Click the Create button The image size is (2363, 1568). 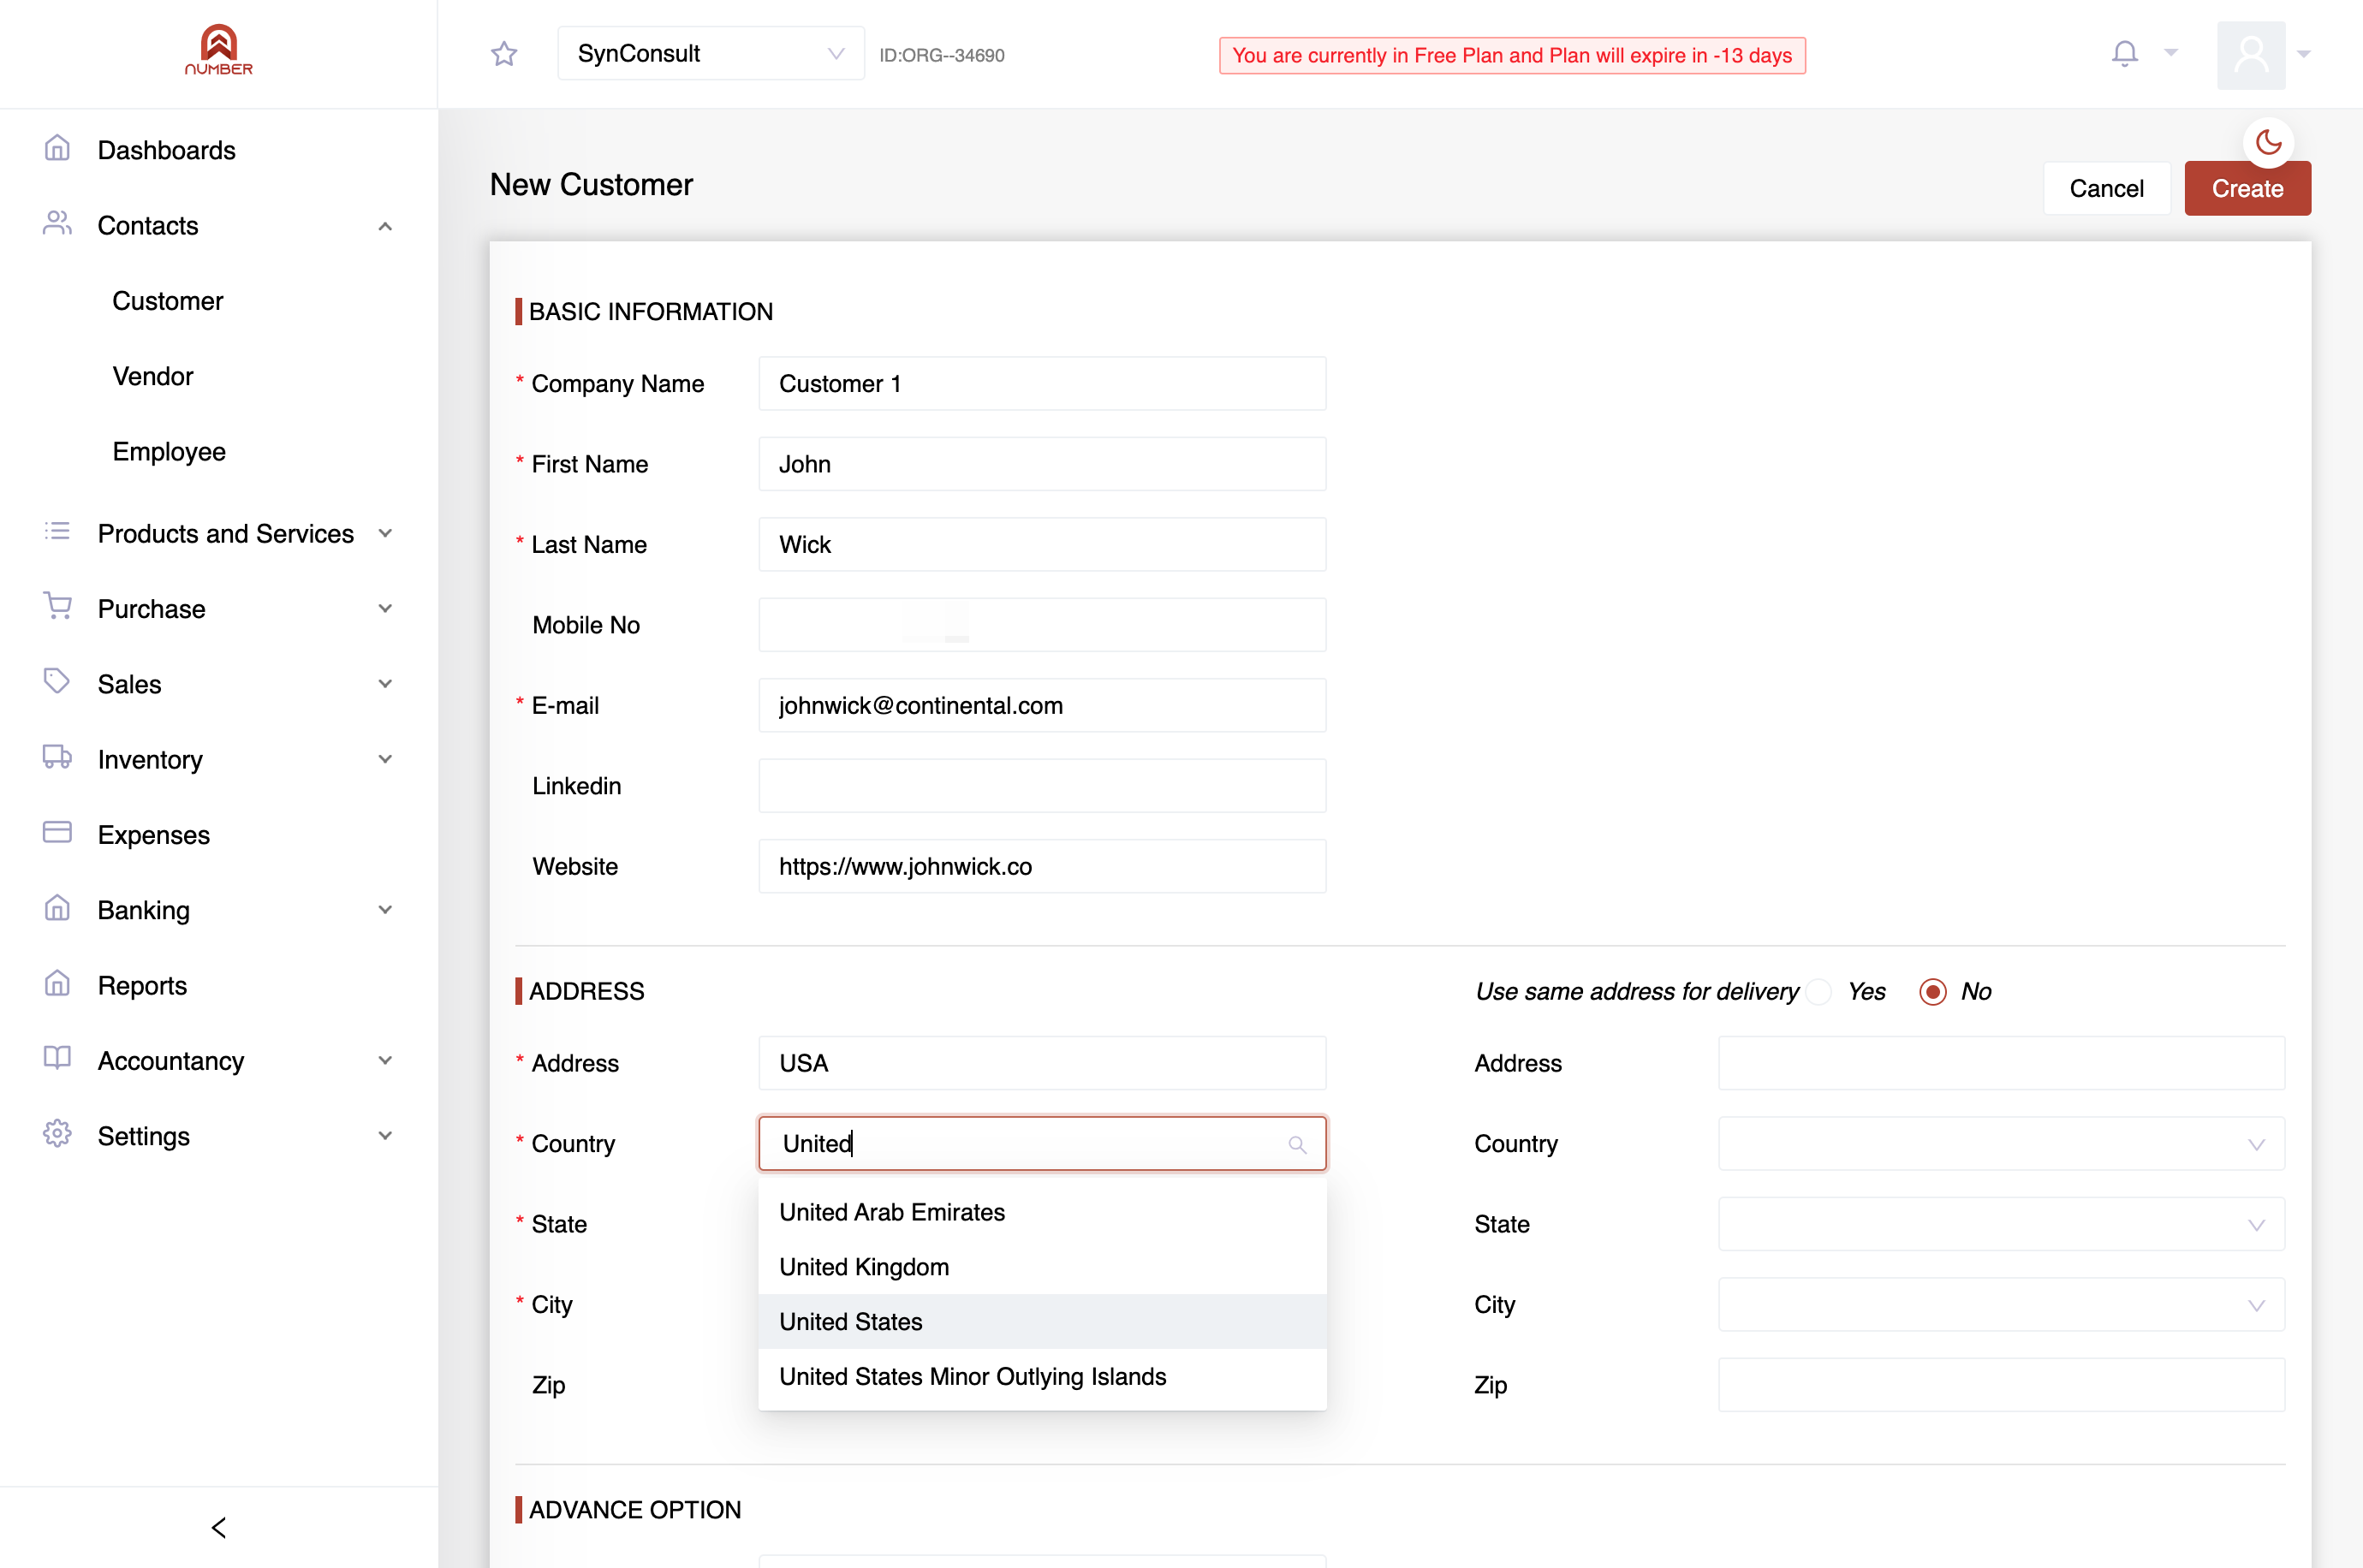tap(2247, 188)
